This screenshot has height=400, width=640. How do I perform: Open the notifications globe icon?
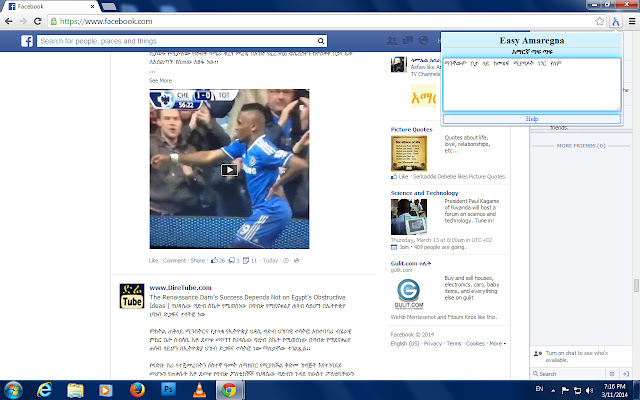point(423,40)
